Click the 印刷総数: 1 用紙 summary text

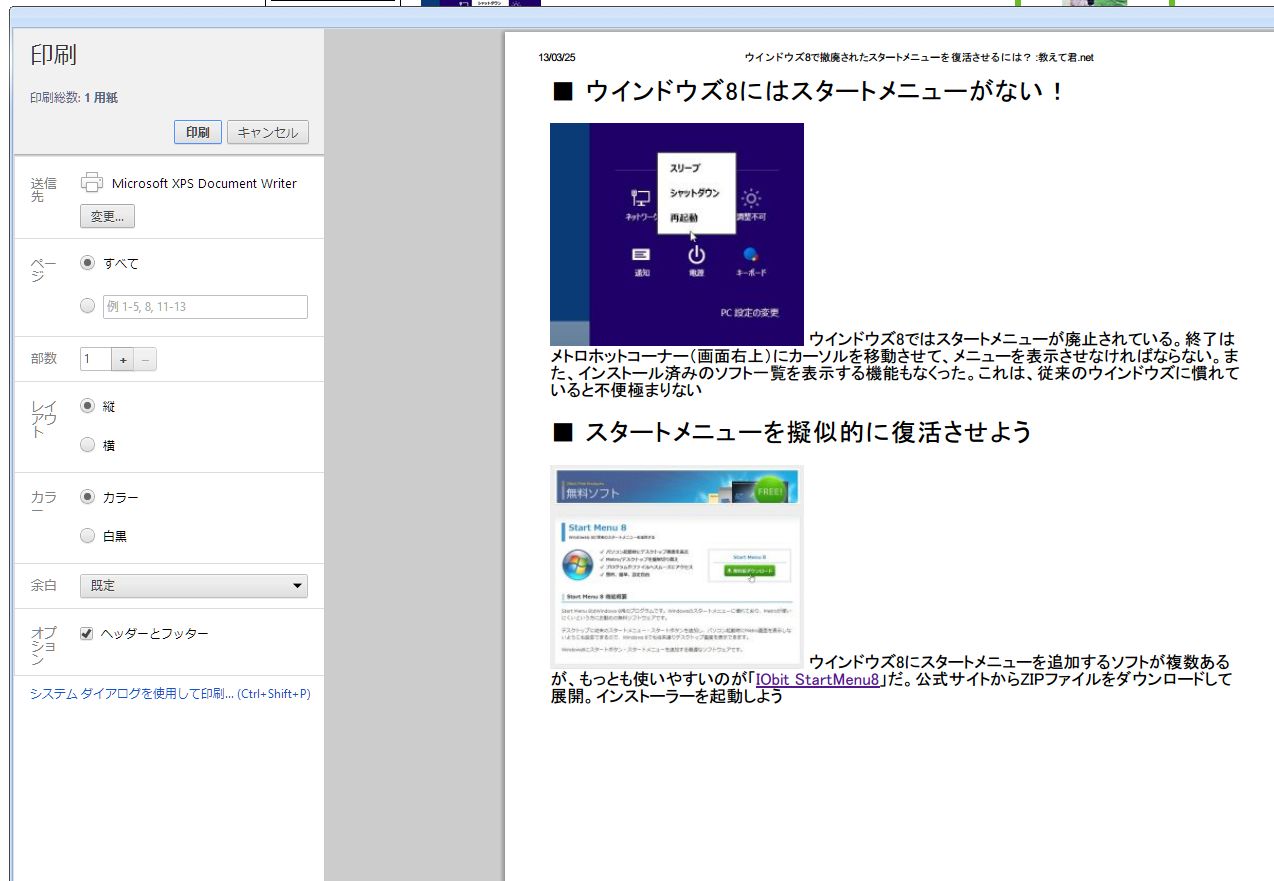coord(74,98)
